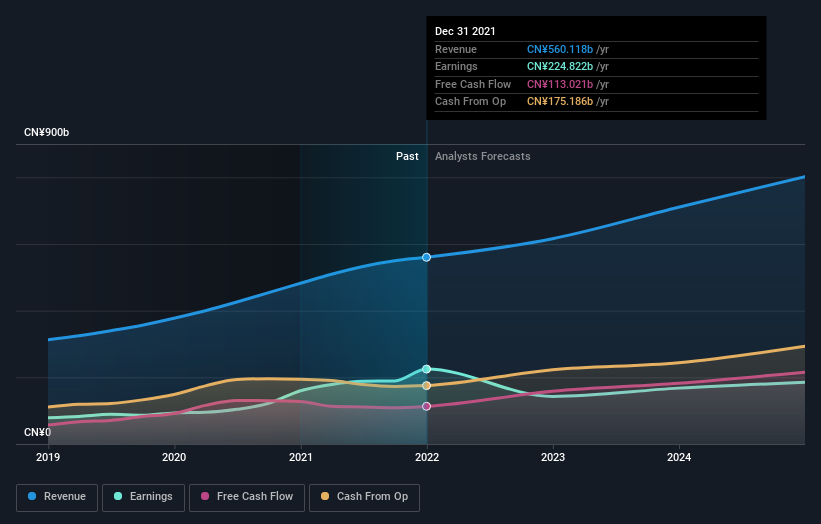Click the blue dot in the Revenue legend
The image size is (821, 524).
click(33, 496)
